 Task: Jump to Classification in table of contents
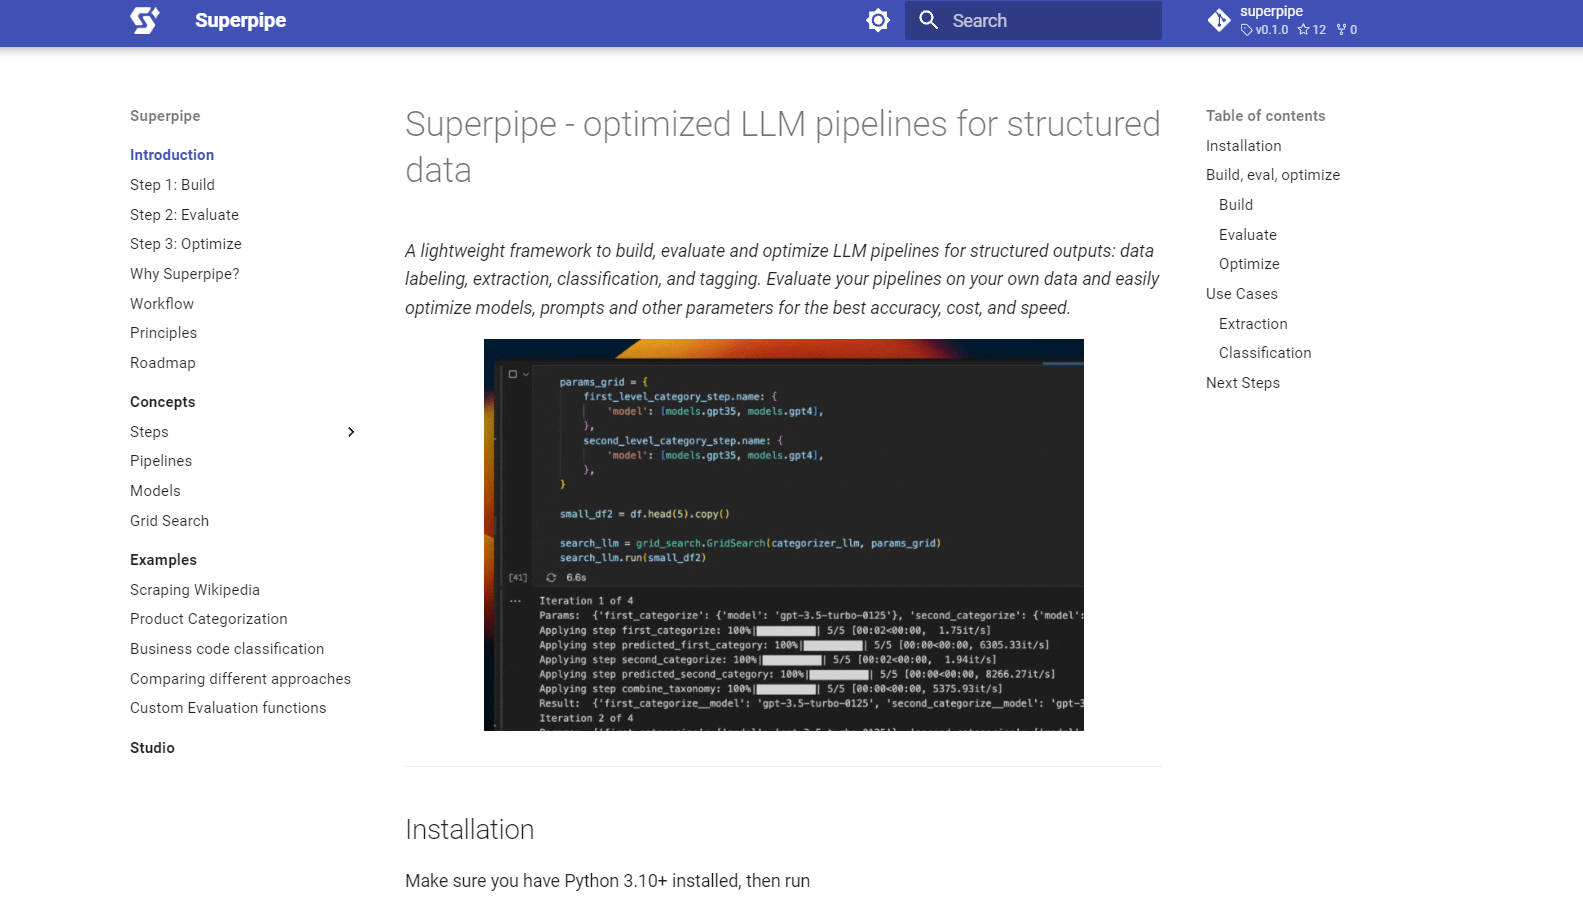(x=1264, y=353)
